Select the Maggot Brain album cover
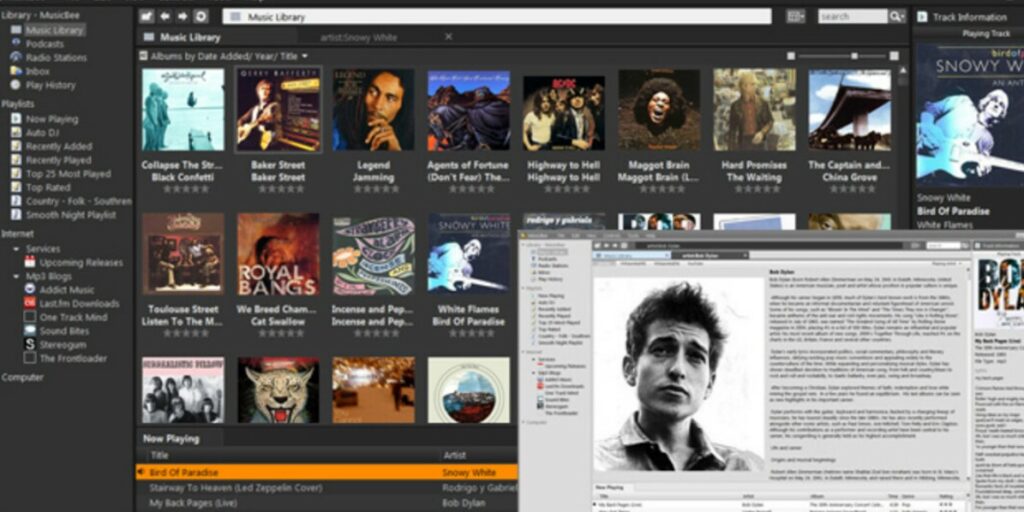The height and width of the screenshot is (512, 1024). (659, 110)
